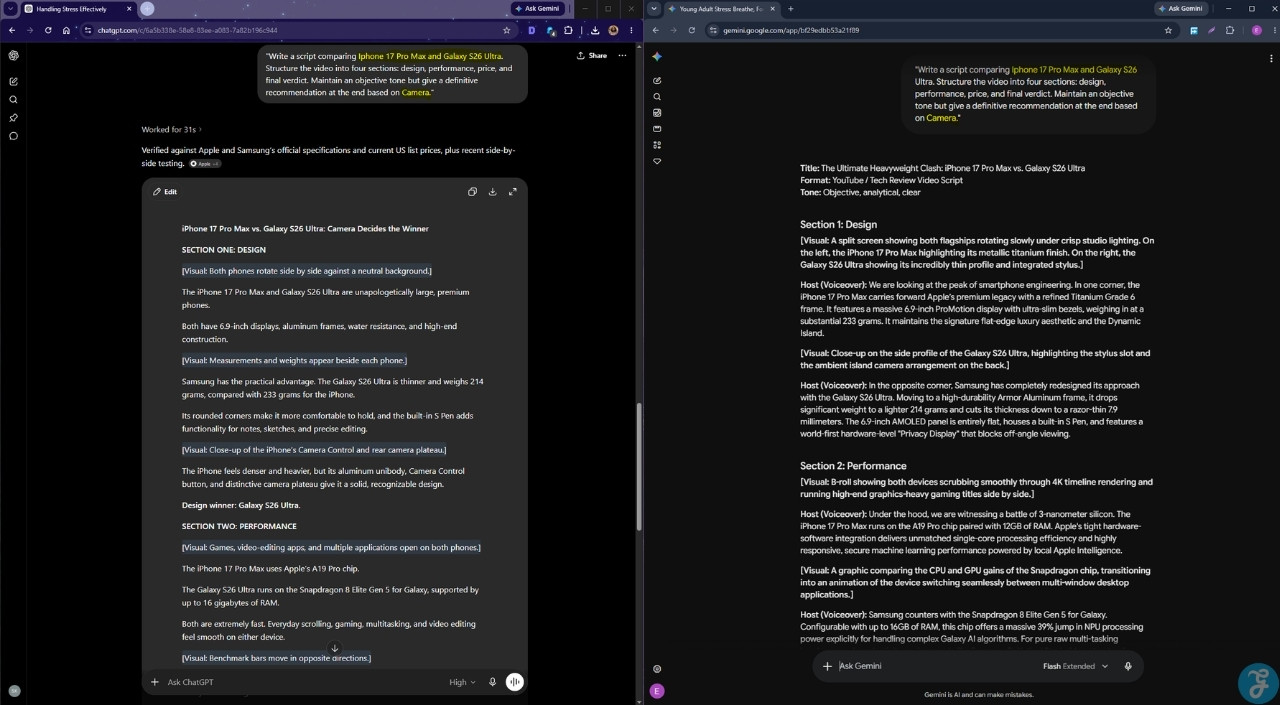Screen dimensions: 1280x705
Task: Open a new tab in right browser
Action: [x=790, y=9]
